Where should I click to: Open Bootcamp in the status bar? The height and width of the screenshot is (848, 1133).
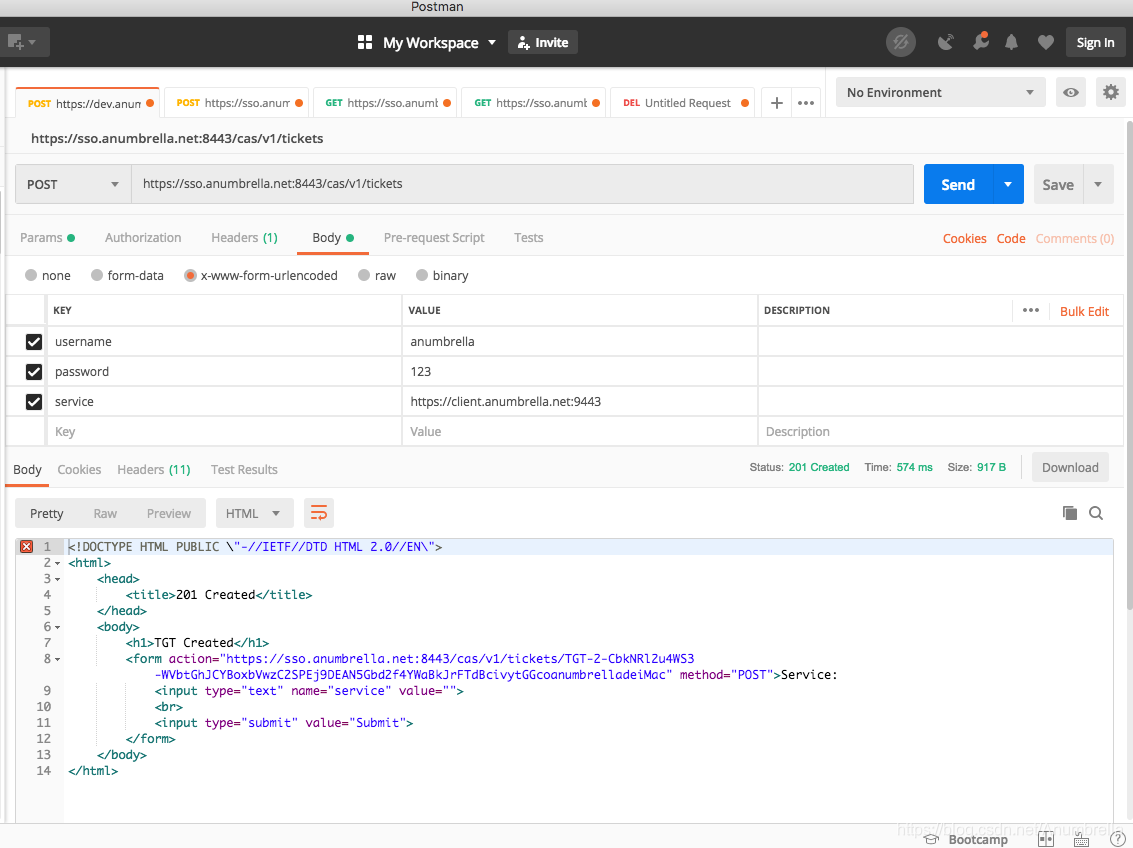[x=966, y=839]
